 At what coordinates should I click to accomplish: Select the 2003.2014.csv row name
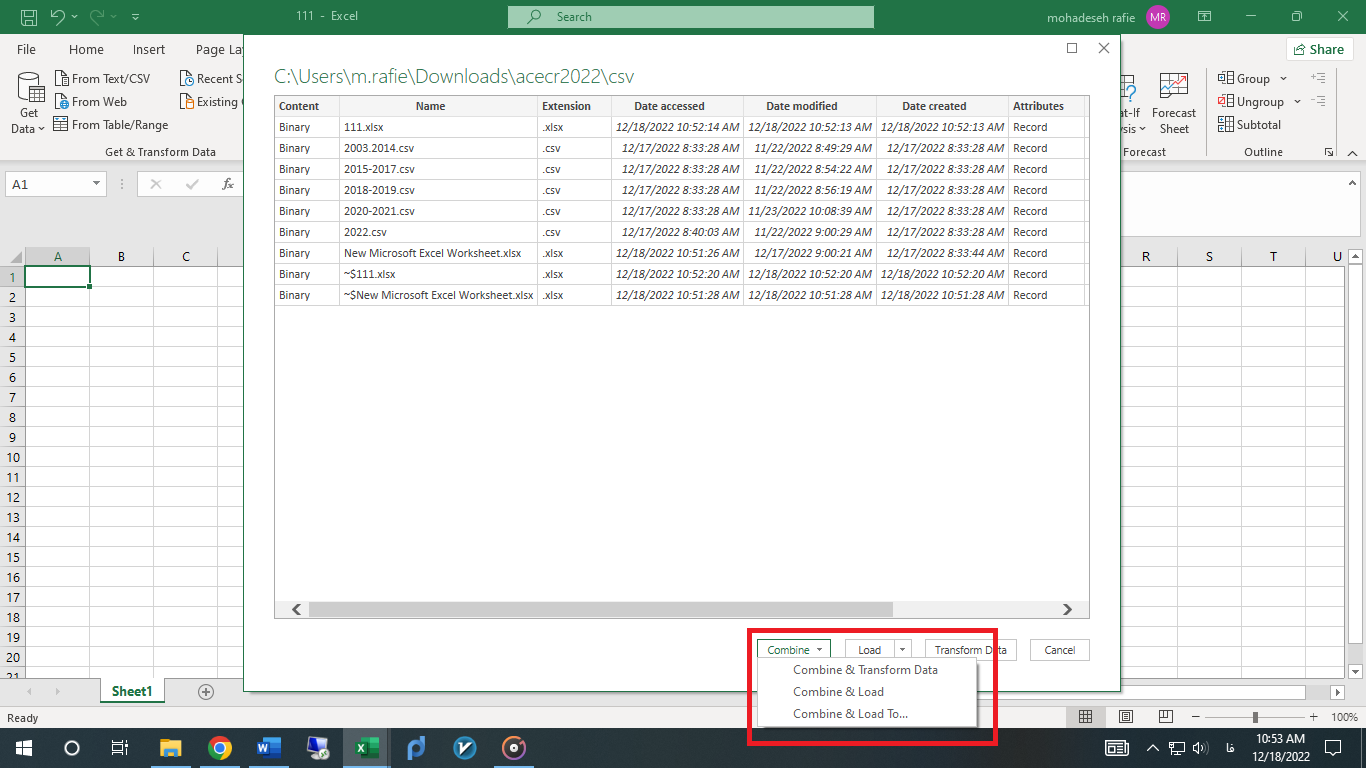click(x=379, y=148)
